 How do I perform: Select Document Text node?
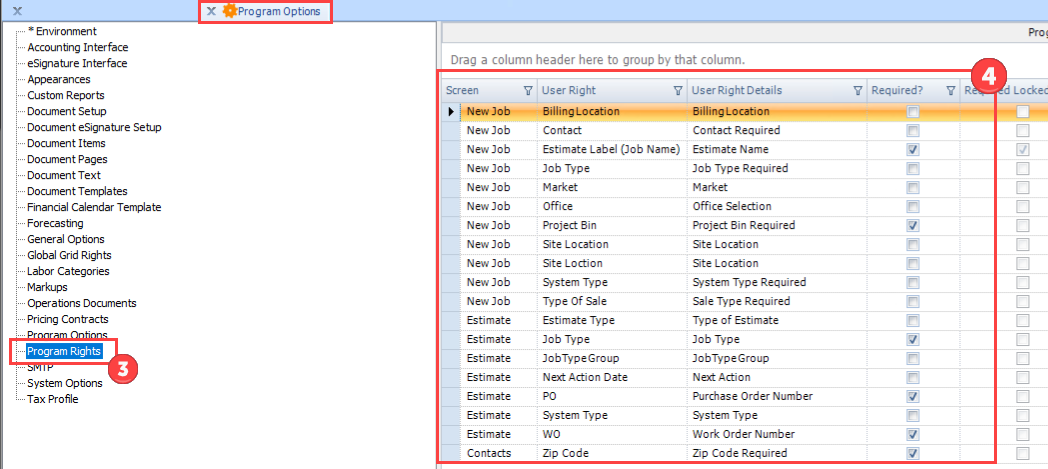(x=64, y=176)
